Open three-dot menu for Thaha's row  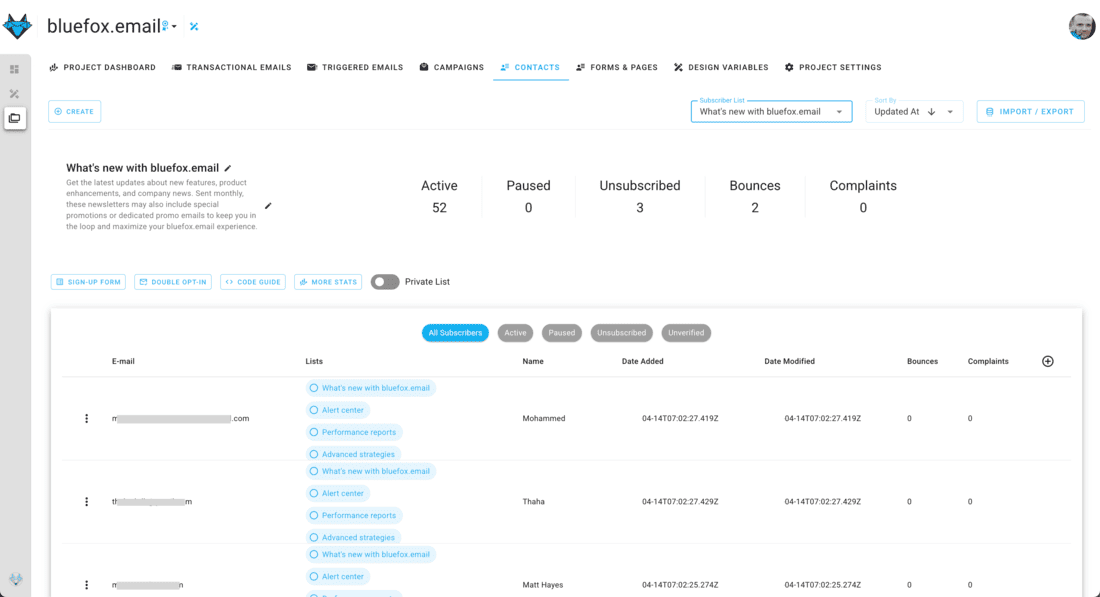(87, 501)
